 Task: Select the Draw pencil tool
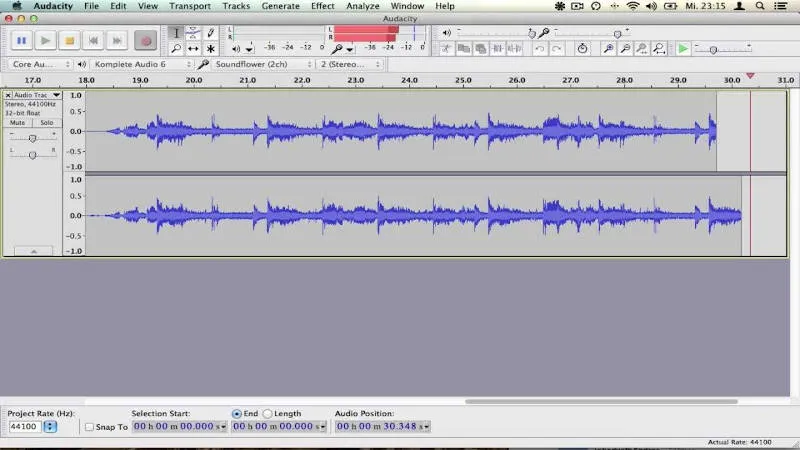pyautogui.click(x=211, y=33)
